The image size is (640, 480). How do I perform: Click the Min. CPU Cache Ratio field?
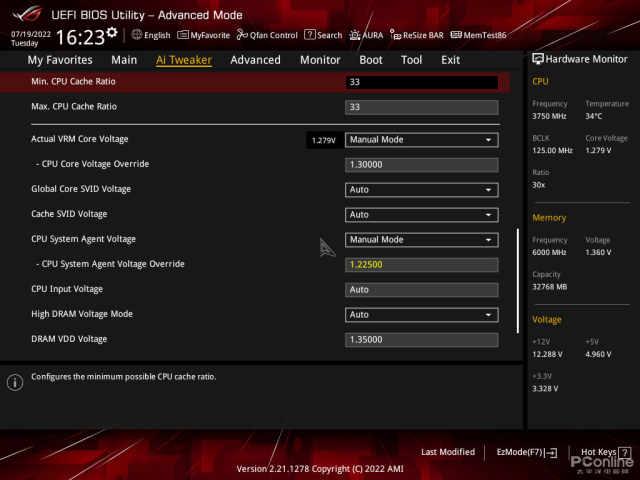(x=422, y=82)
